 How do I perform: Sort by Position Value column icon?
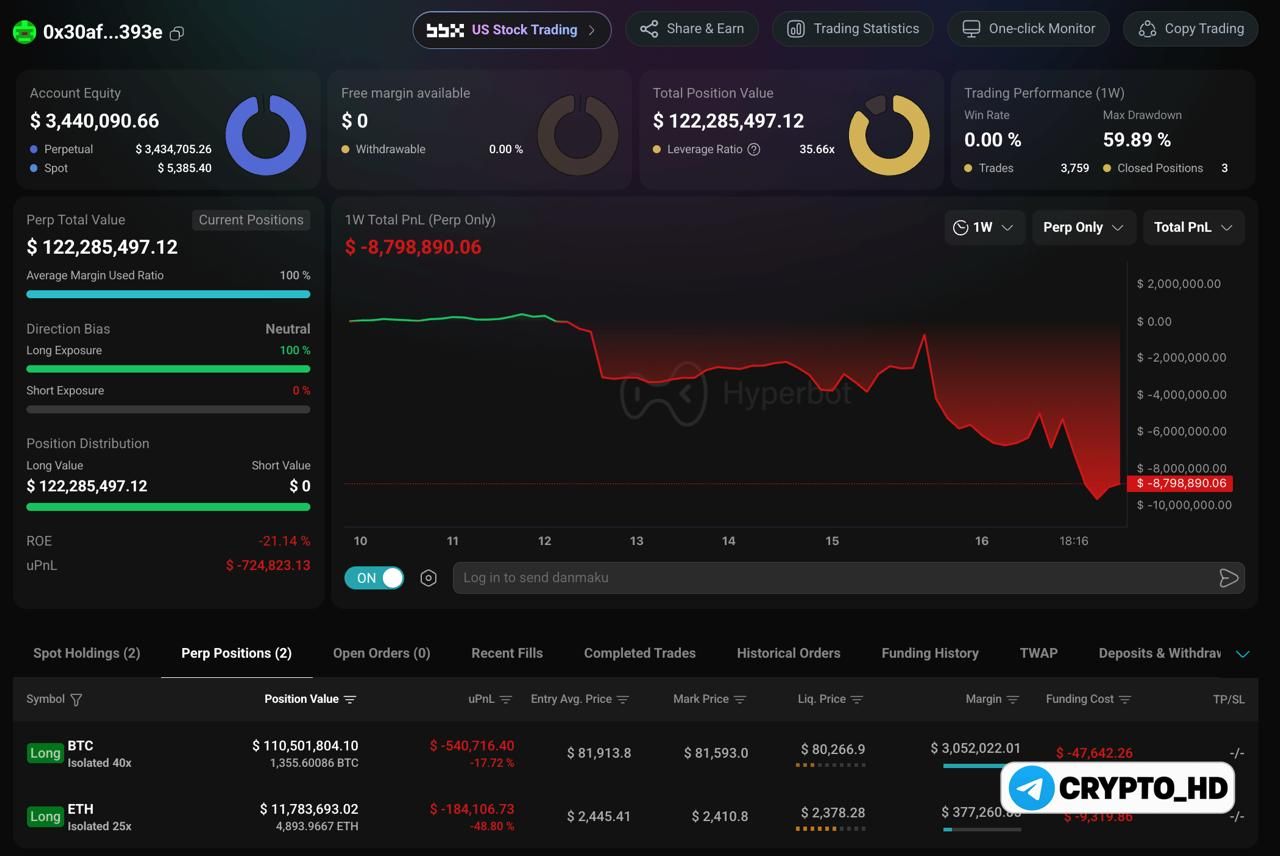coord(350,700)
